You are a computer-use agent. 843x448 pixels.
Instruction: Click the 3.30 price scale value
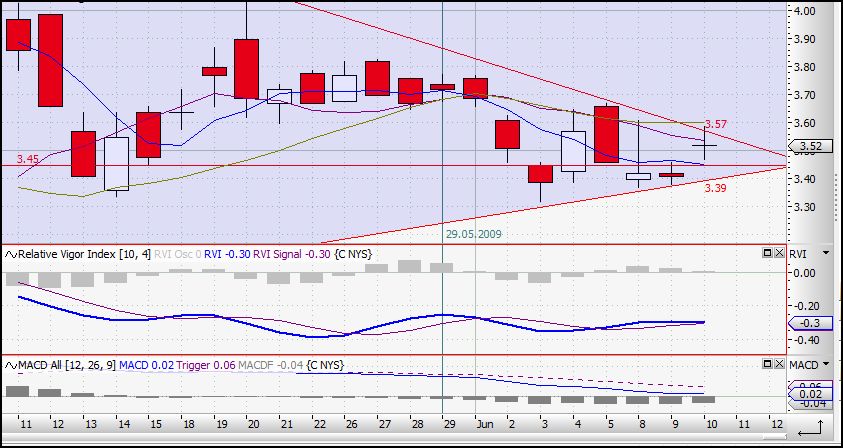[805, 207]
